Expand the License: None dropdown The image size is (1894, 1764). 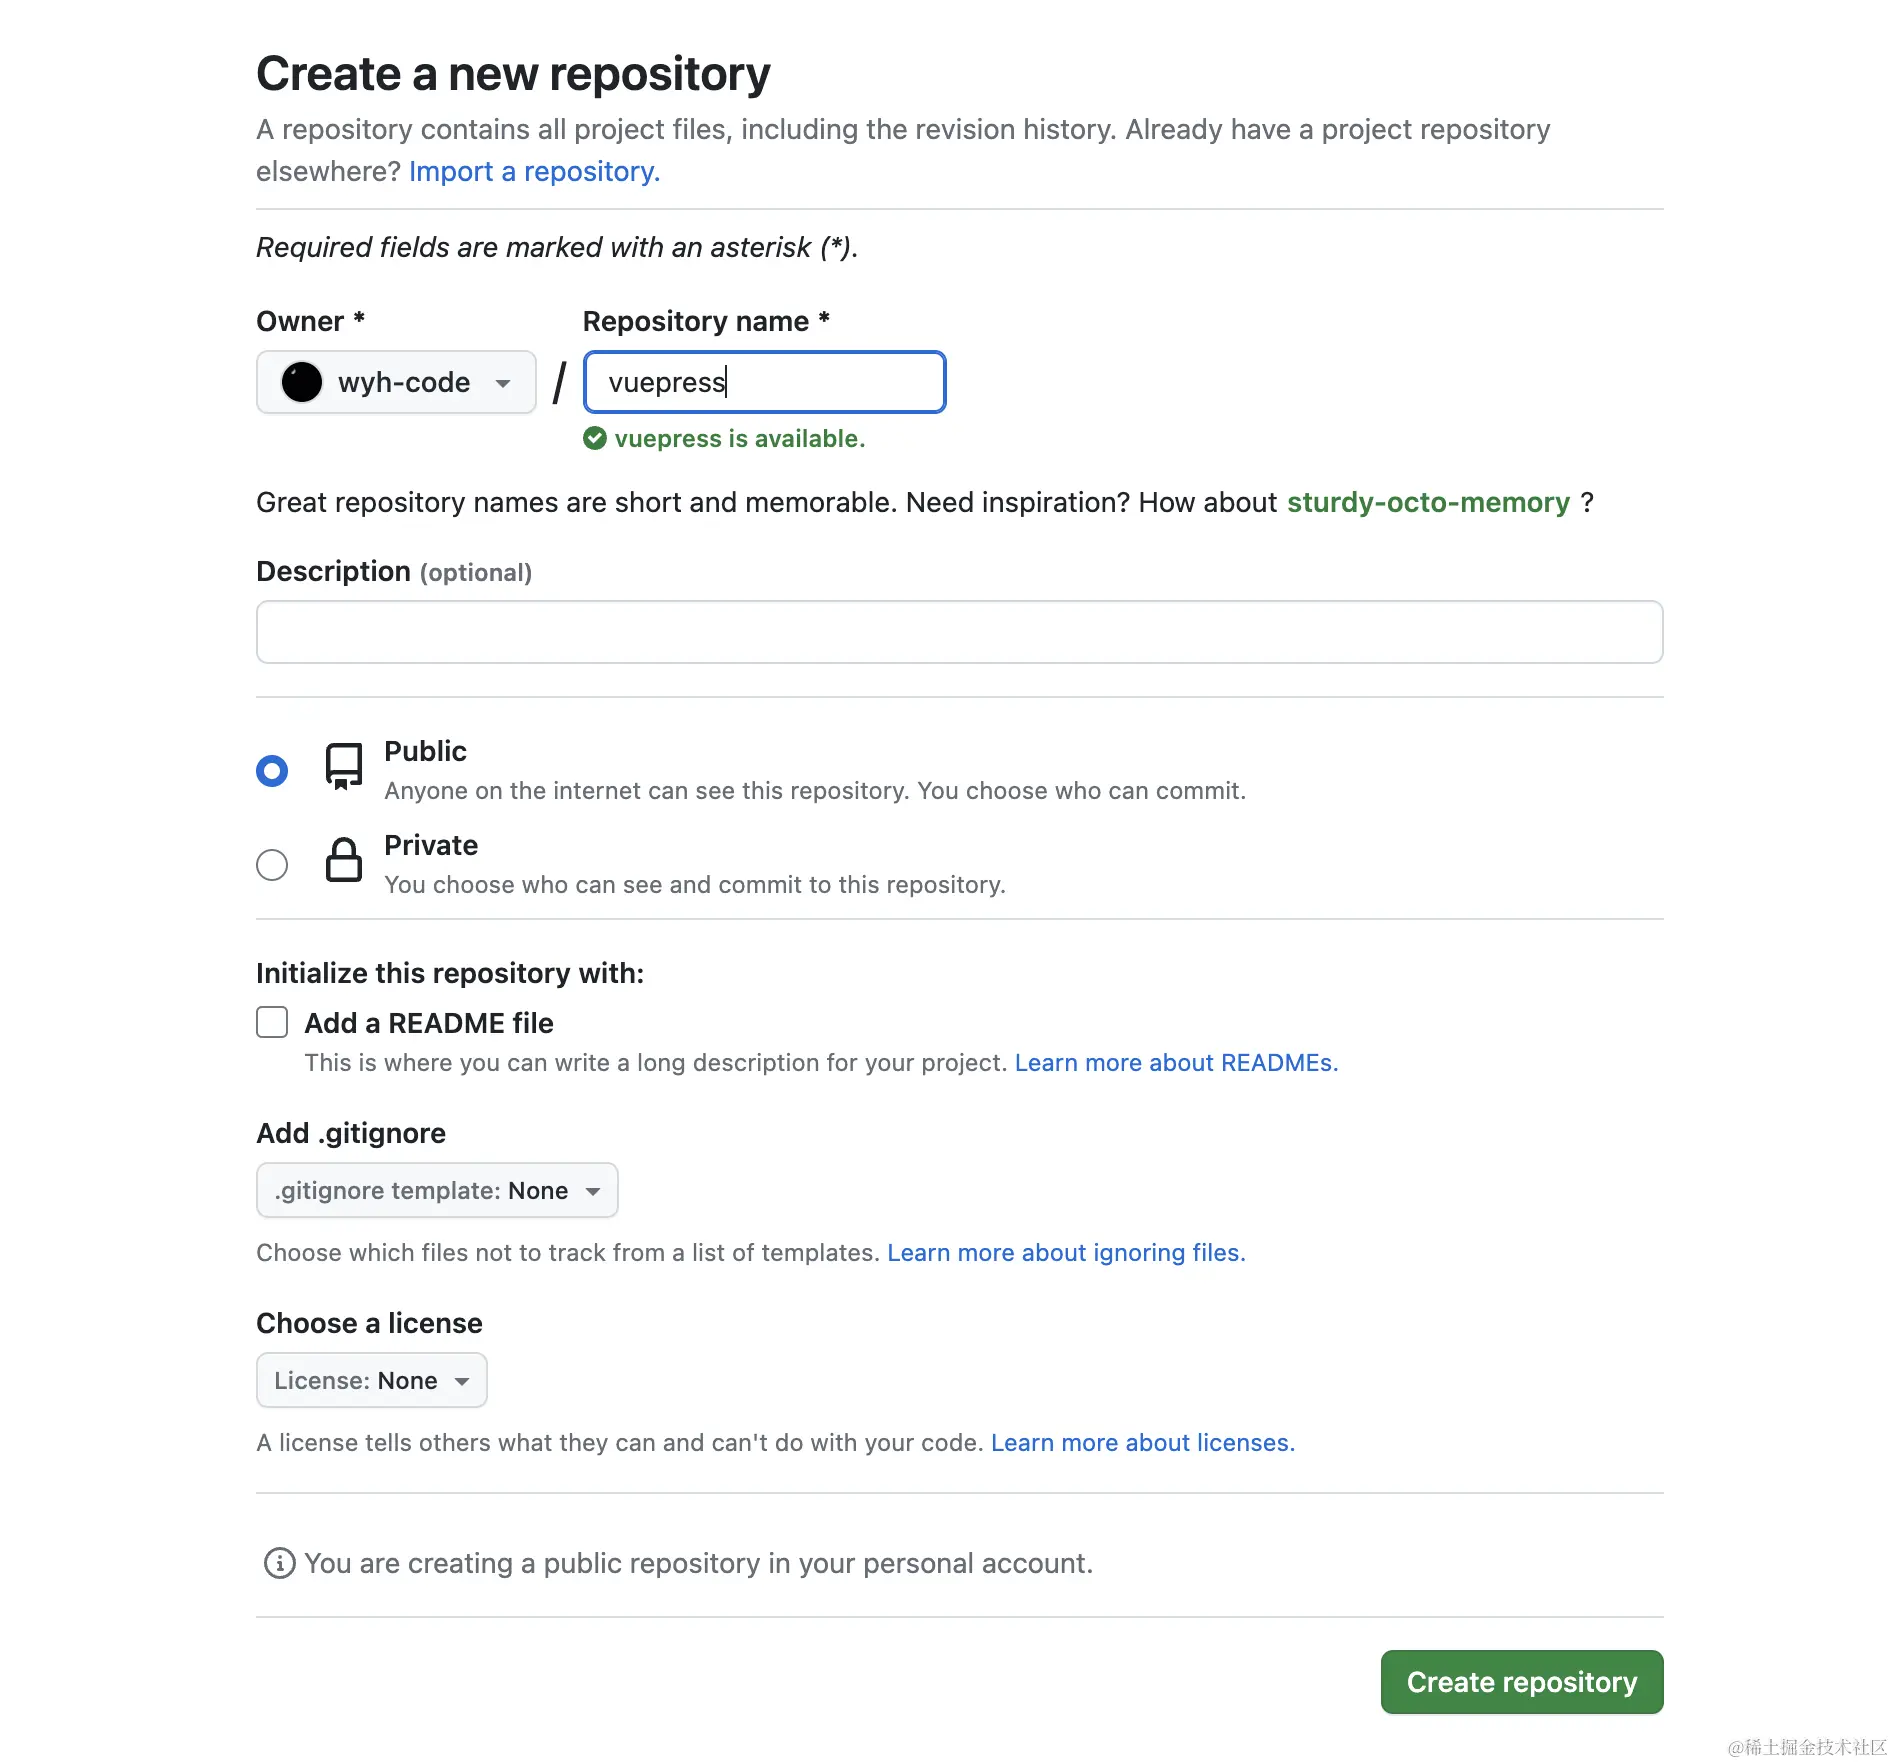click(x=372, y=1380)
